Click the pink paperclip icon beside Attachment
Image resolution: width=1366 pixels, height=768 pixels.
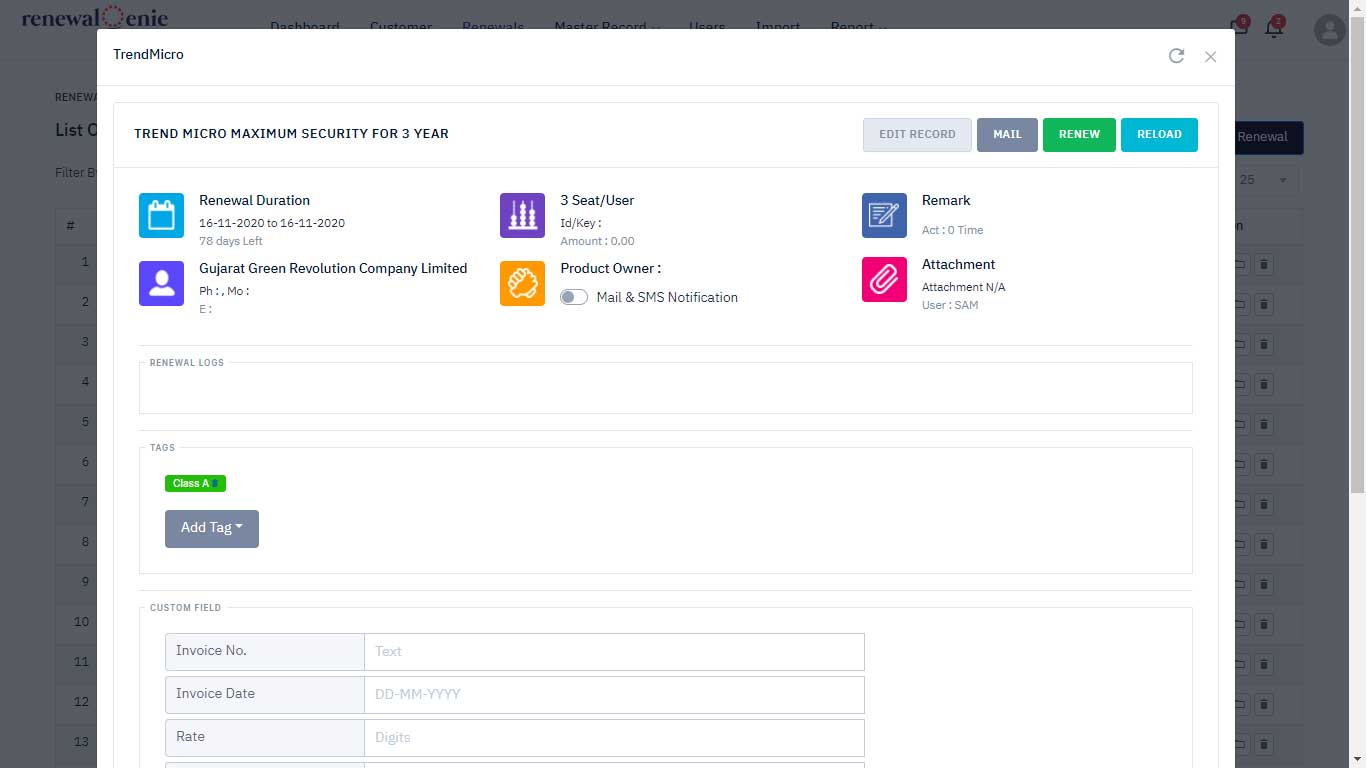click(x=884, y=279)
